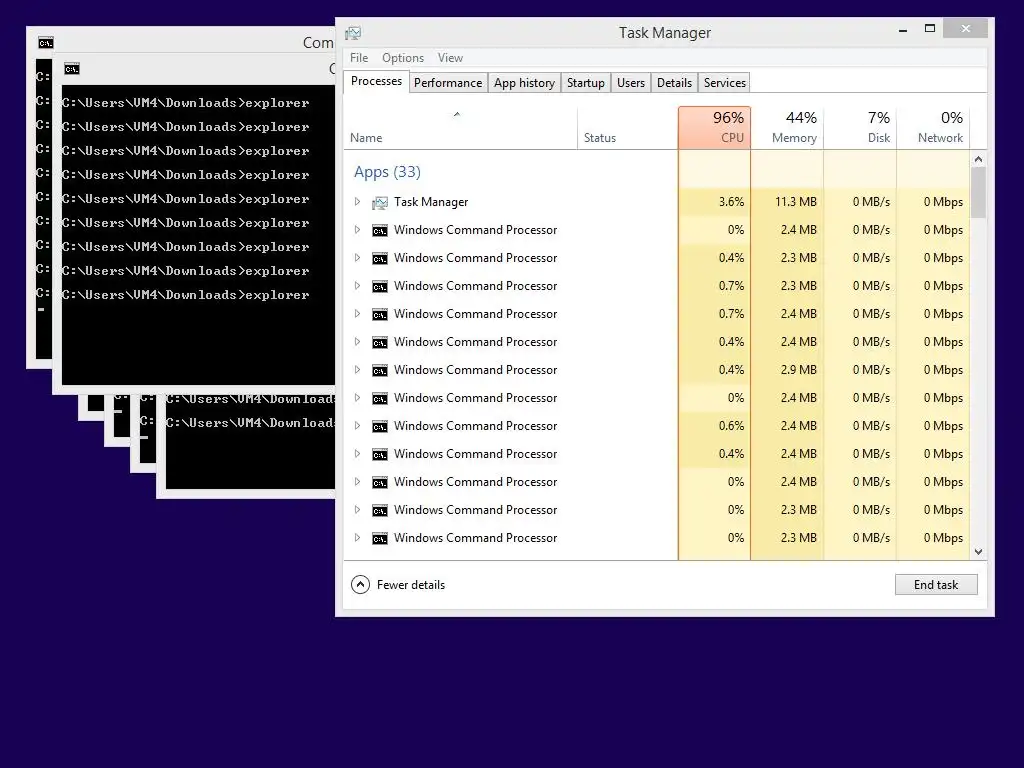Click the cmd icon of the 0.6% CPU process

(379, 426)
